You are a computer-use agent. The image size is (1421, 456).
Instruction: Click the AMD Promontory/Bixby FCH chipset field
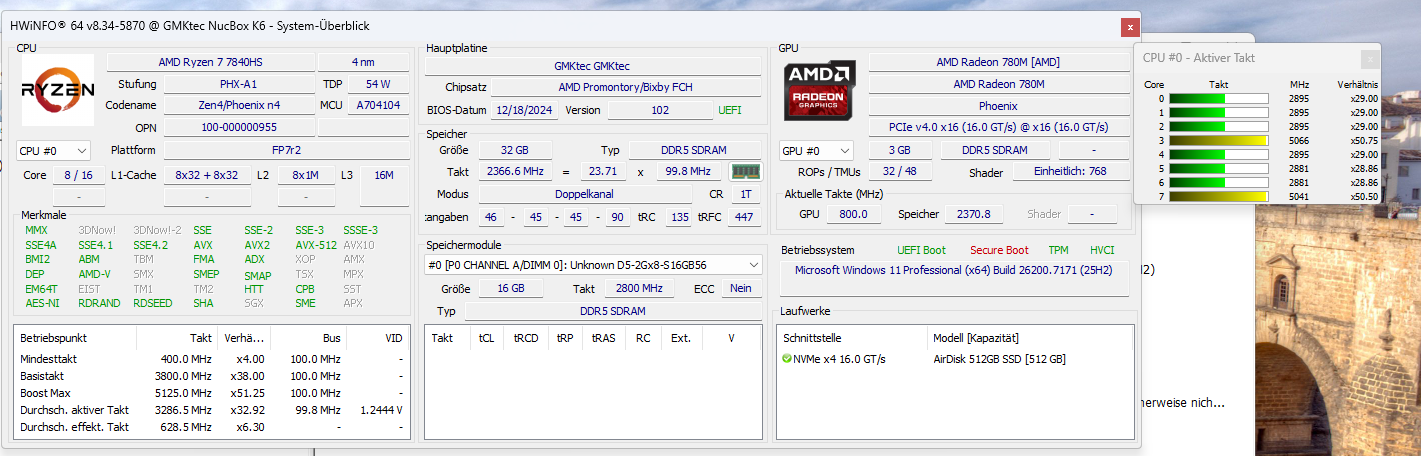coord(627,88)
